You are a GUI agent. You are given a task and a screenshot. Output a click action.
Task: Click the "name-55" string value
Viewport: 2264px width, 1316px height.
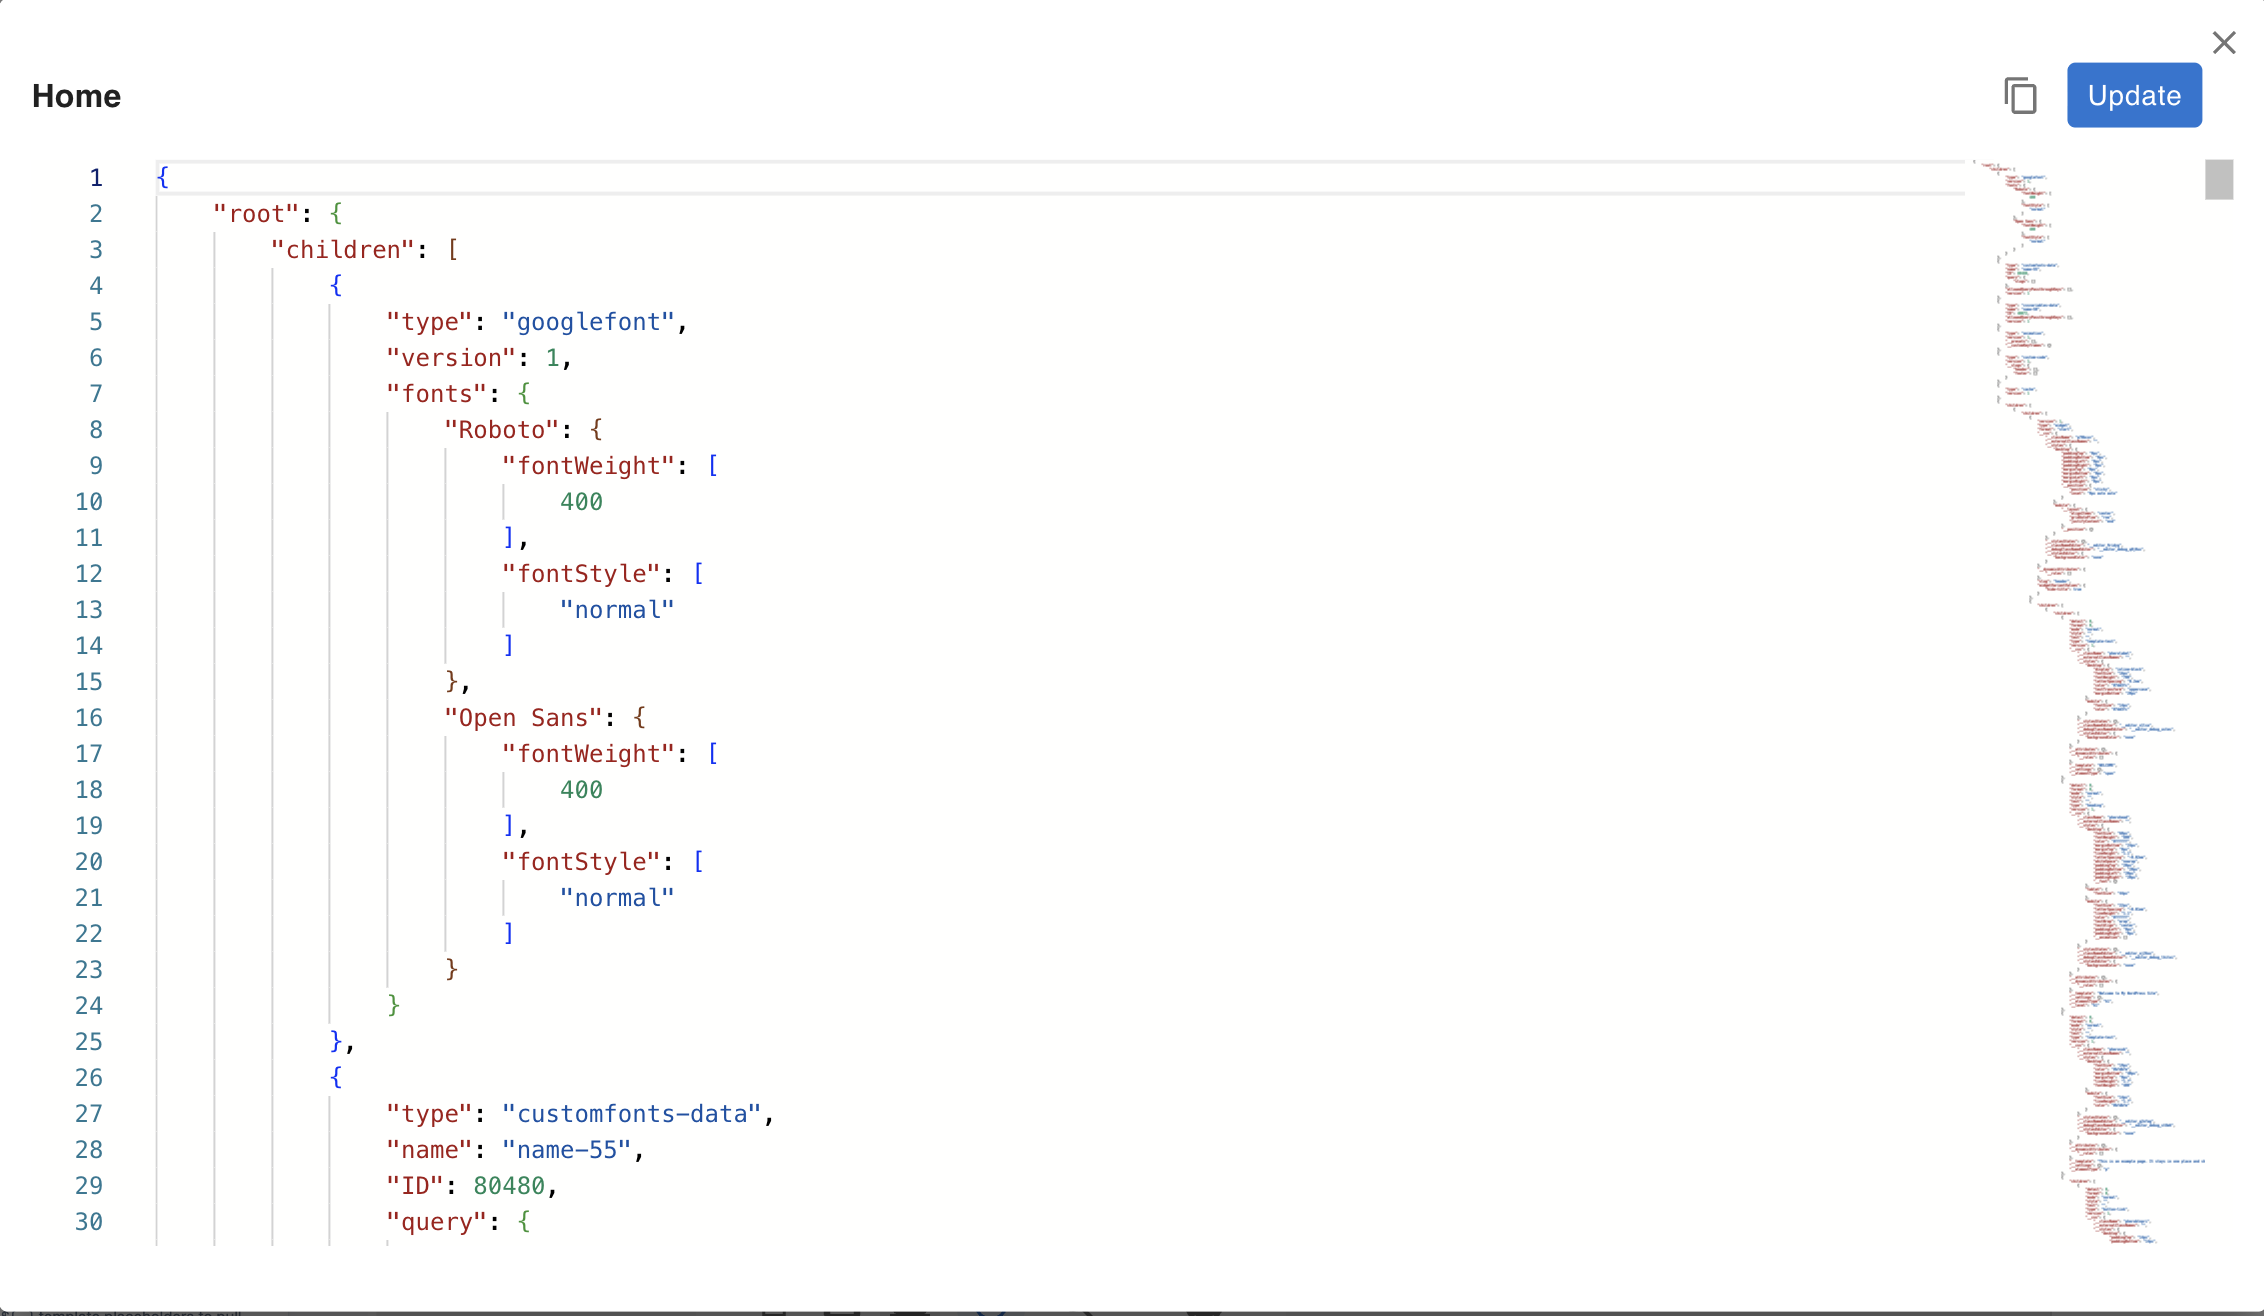[x=566, y=1150]
